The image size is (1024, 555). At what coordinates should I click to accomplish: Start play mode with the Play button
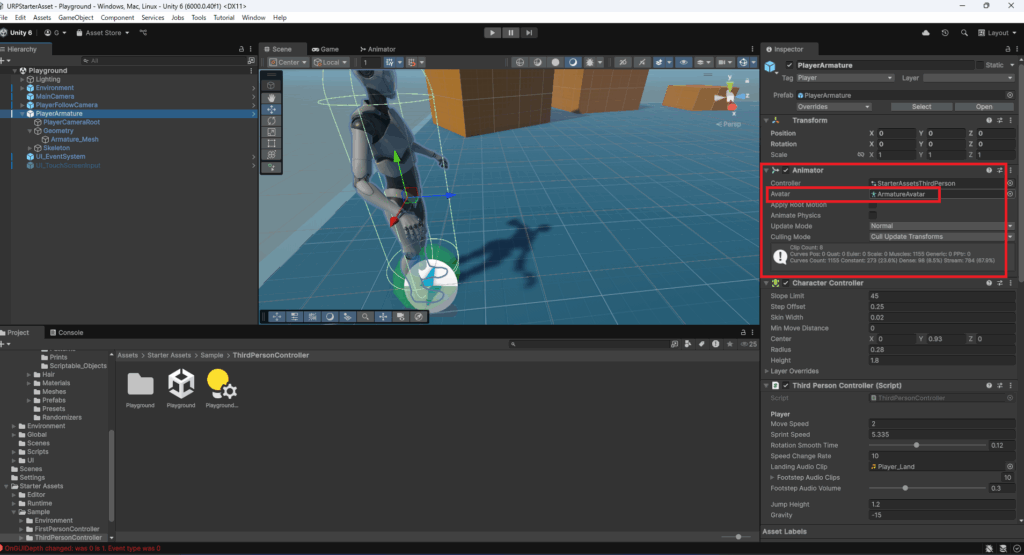(x=492, y=33)
